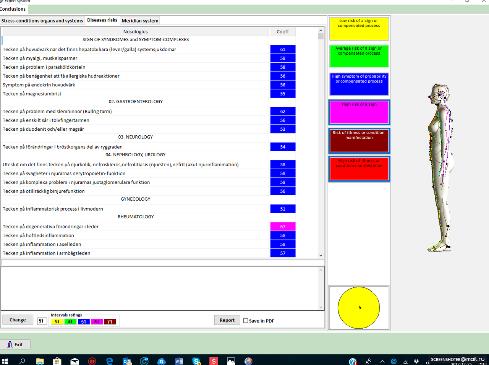Open the Mail app taskbar icon

click(75, 361)
